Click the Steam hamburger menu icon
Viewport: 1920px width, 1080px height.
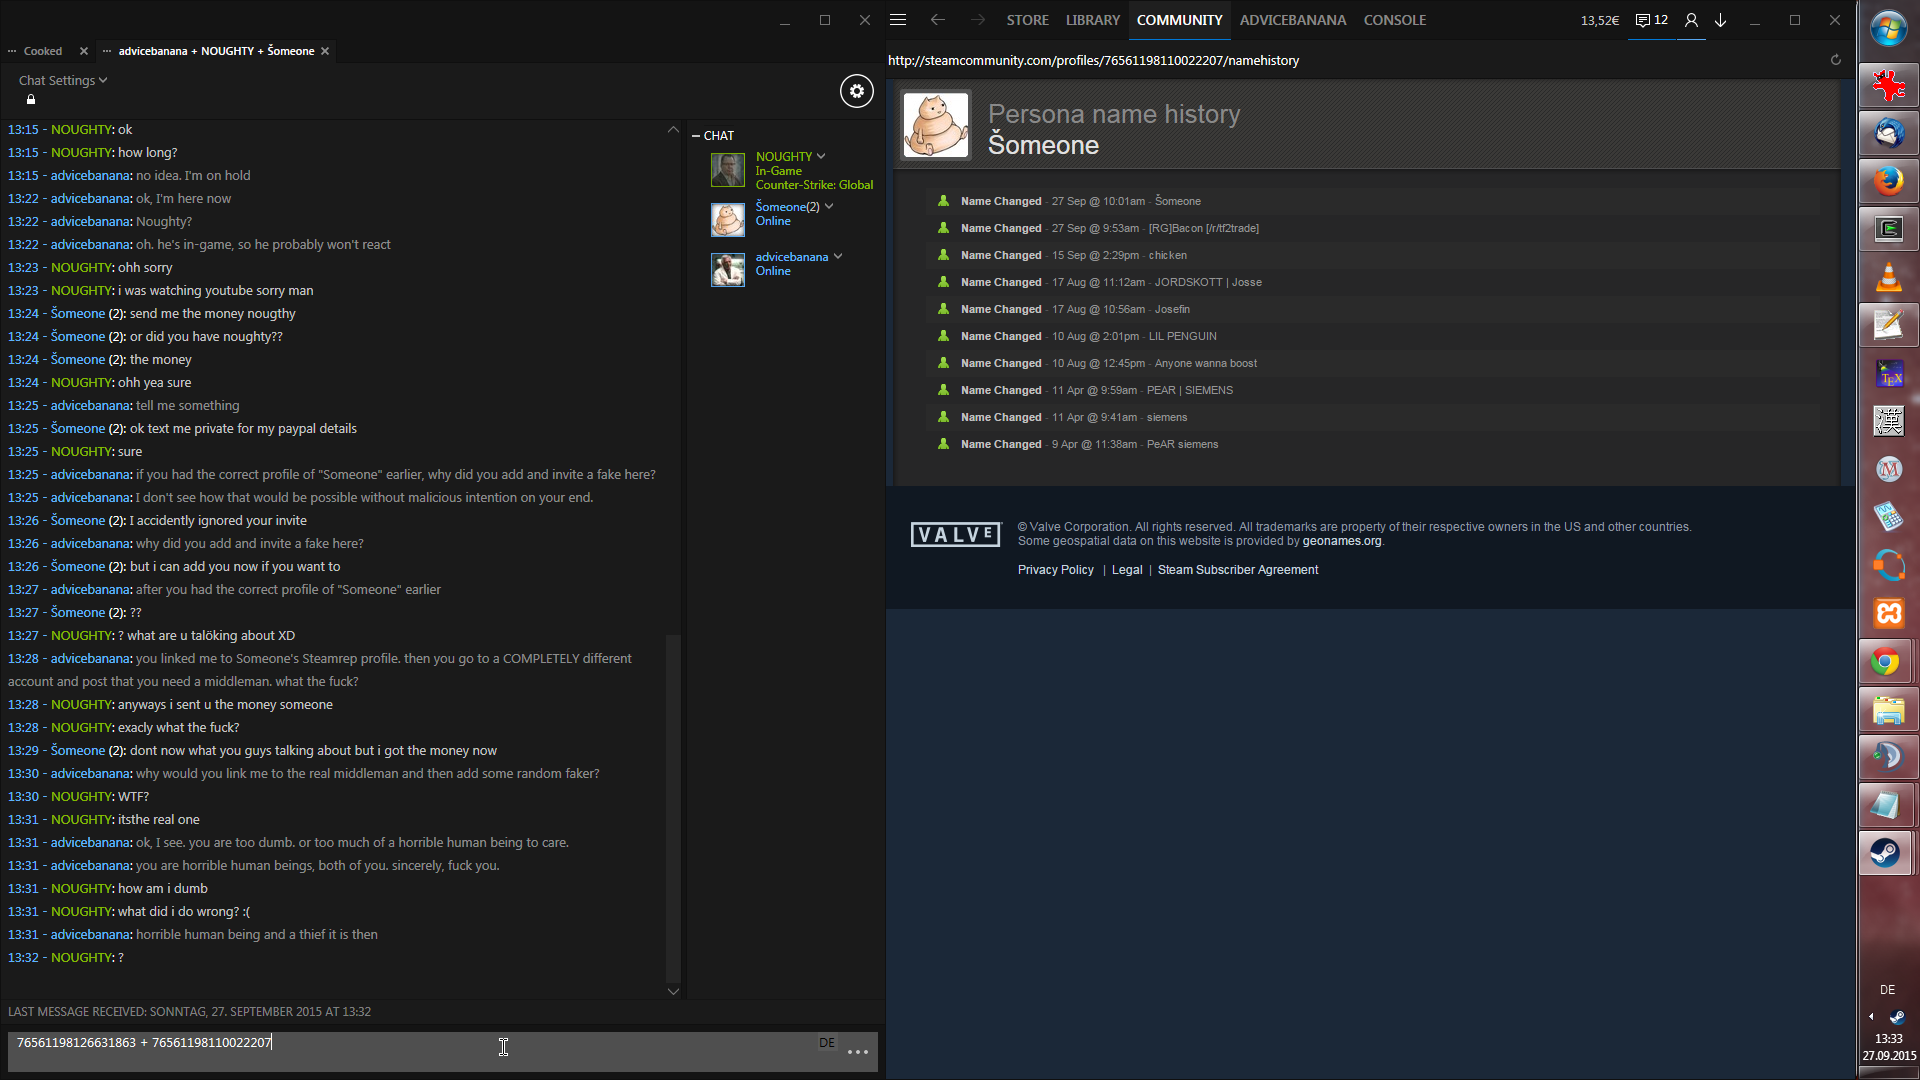[898, 20]
